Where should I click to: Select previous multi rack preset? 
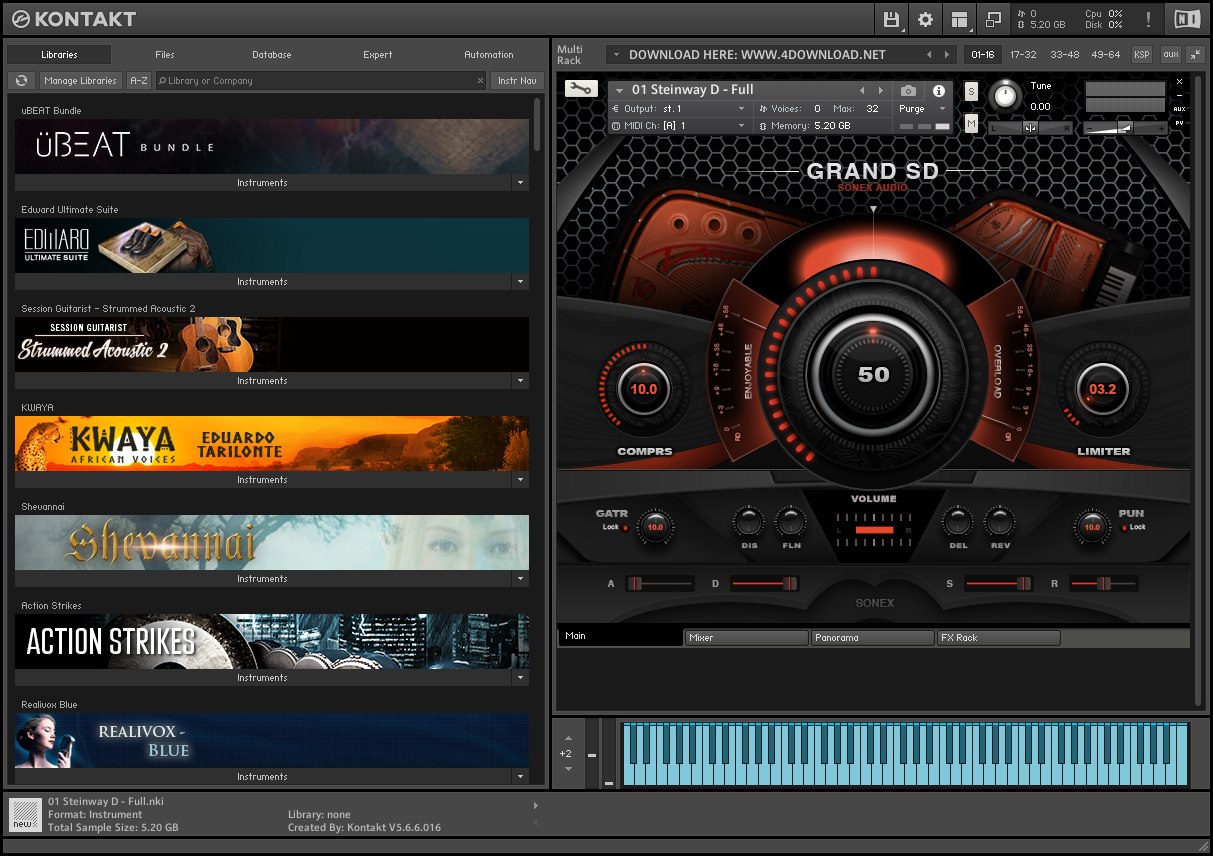click(x=929, y=54)
